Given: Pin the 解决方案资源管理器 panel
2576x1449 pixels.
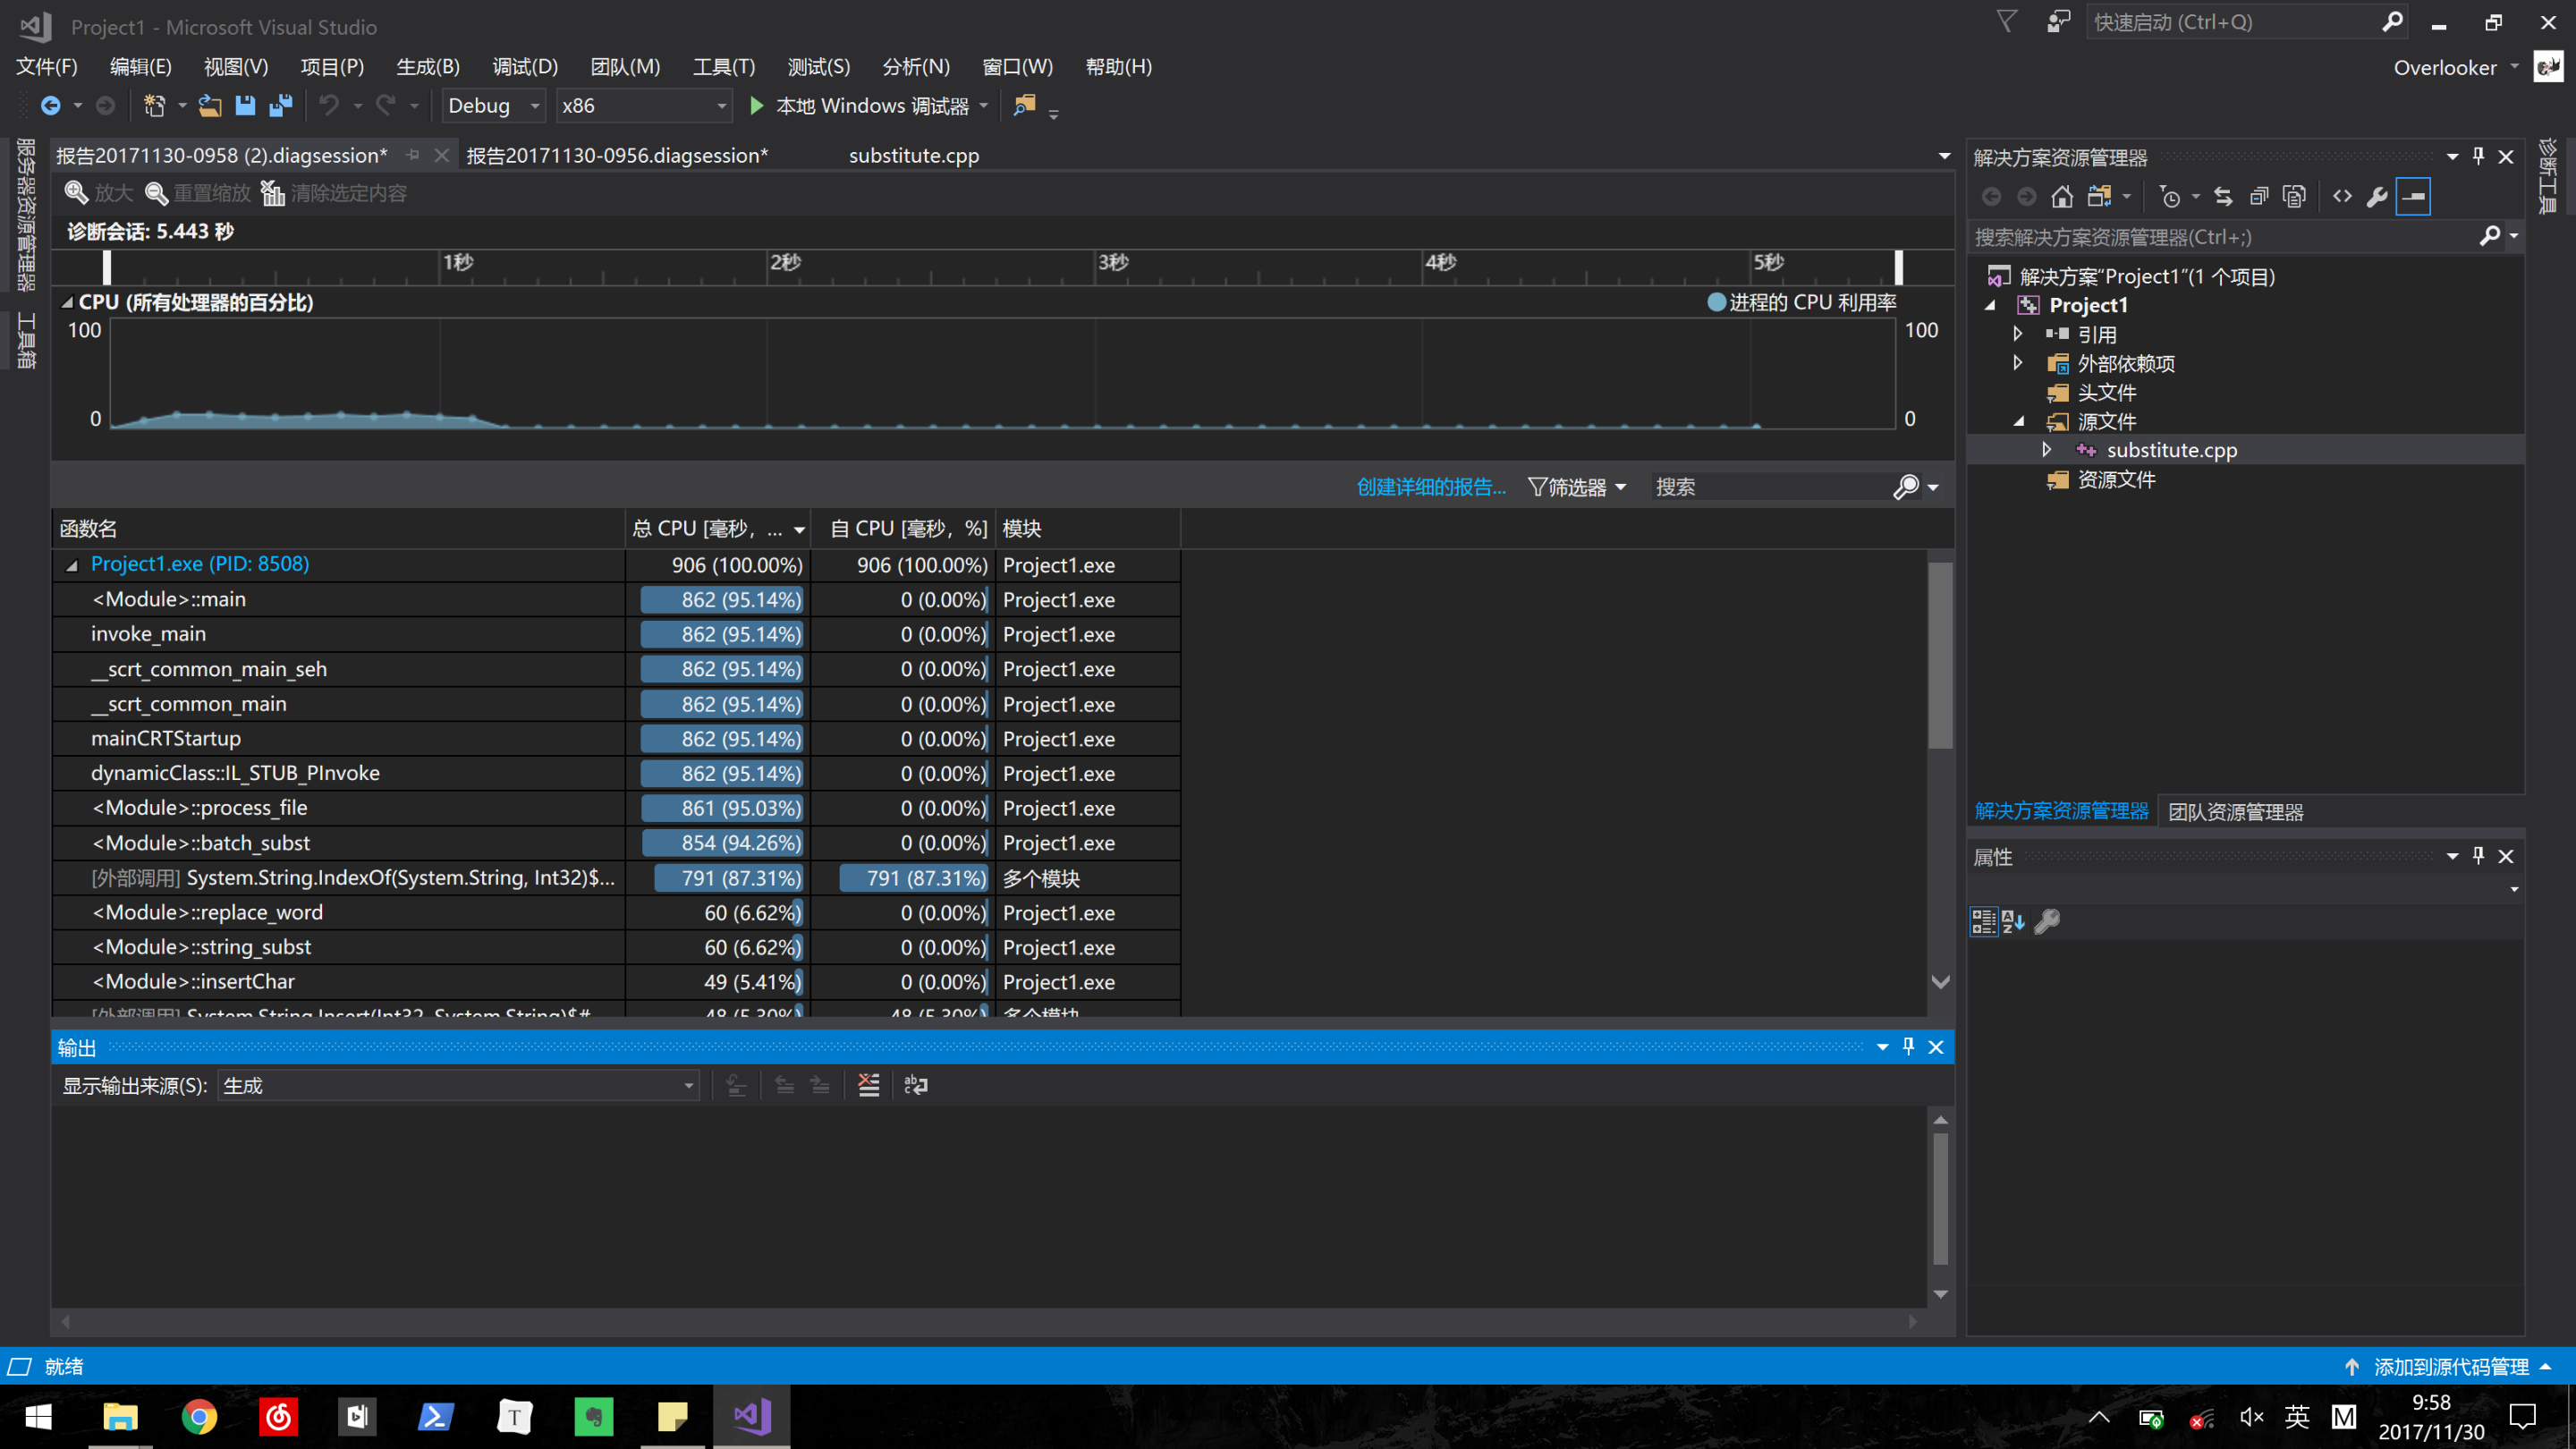Looking at the screenshot, I should point(2478,156).
